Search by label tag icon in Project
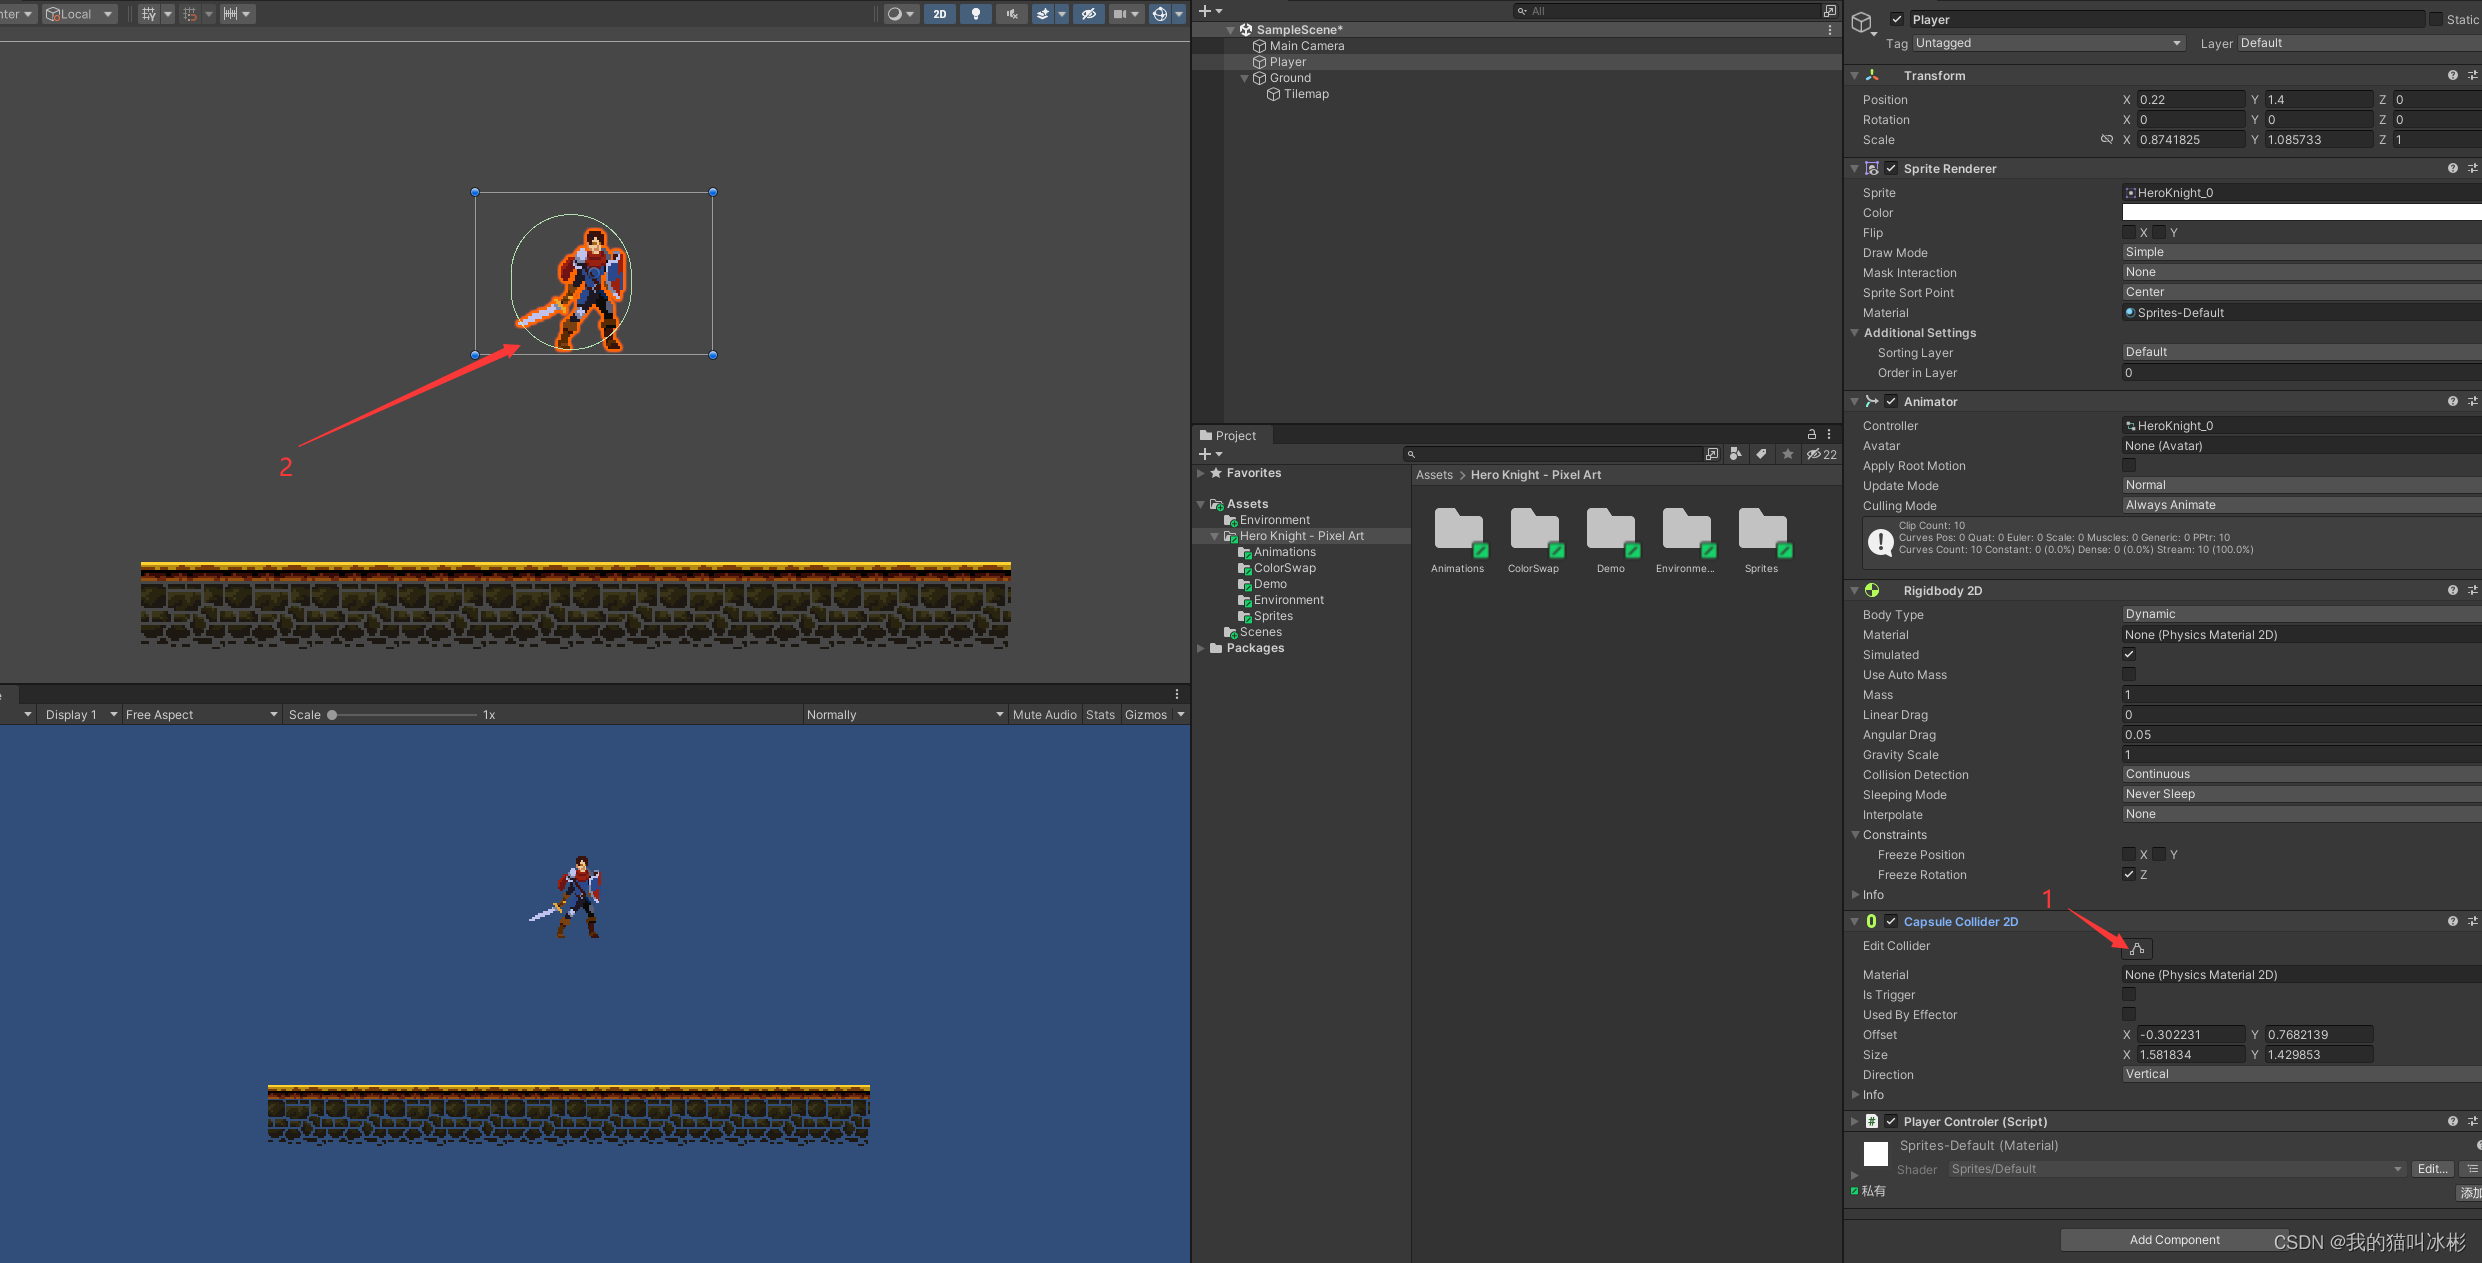The height and width of the screenshot is (1263, 2482). point(1761,454)
